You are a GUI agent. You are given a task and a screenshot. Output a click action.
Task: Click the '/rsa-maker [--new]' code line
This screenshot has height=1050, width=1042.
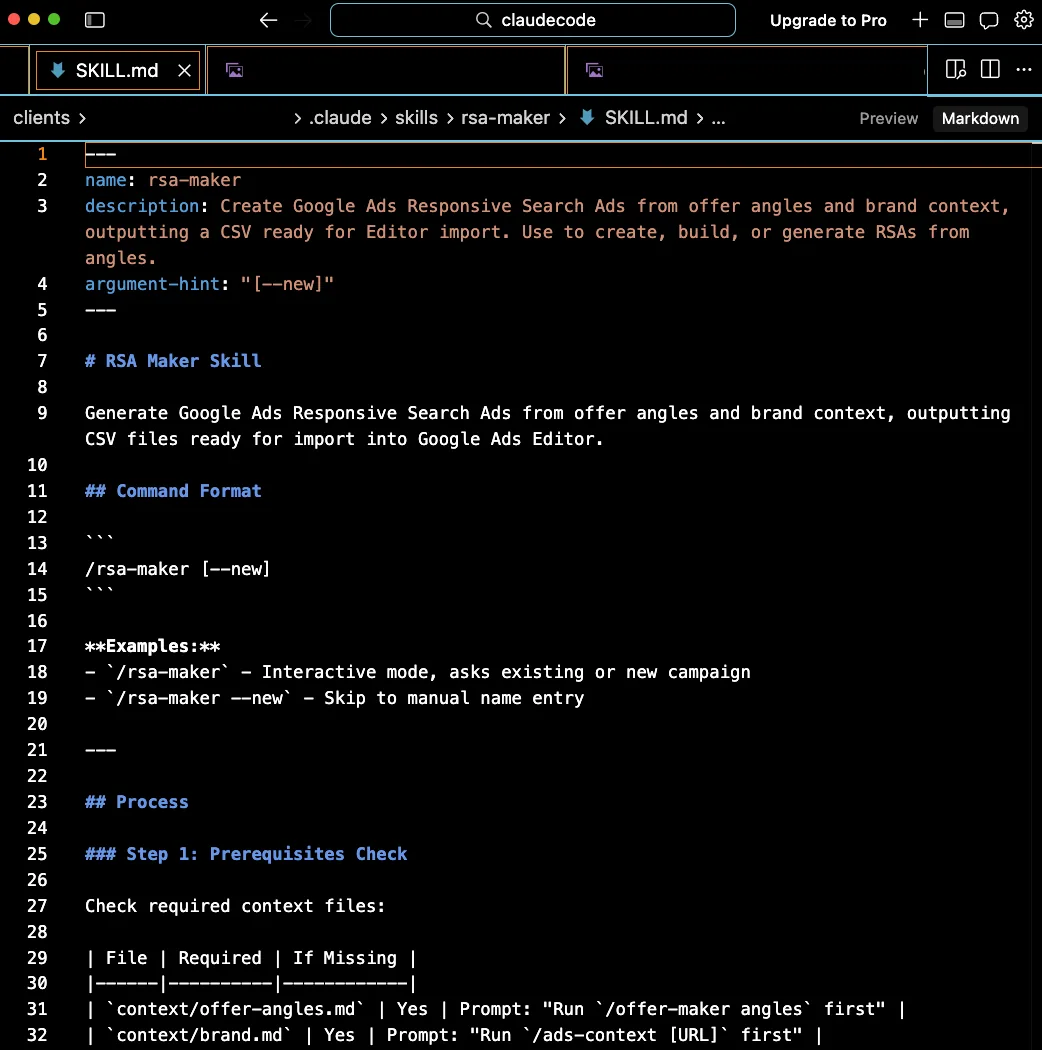click(x=177, y=569)
